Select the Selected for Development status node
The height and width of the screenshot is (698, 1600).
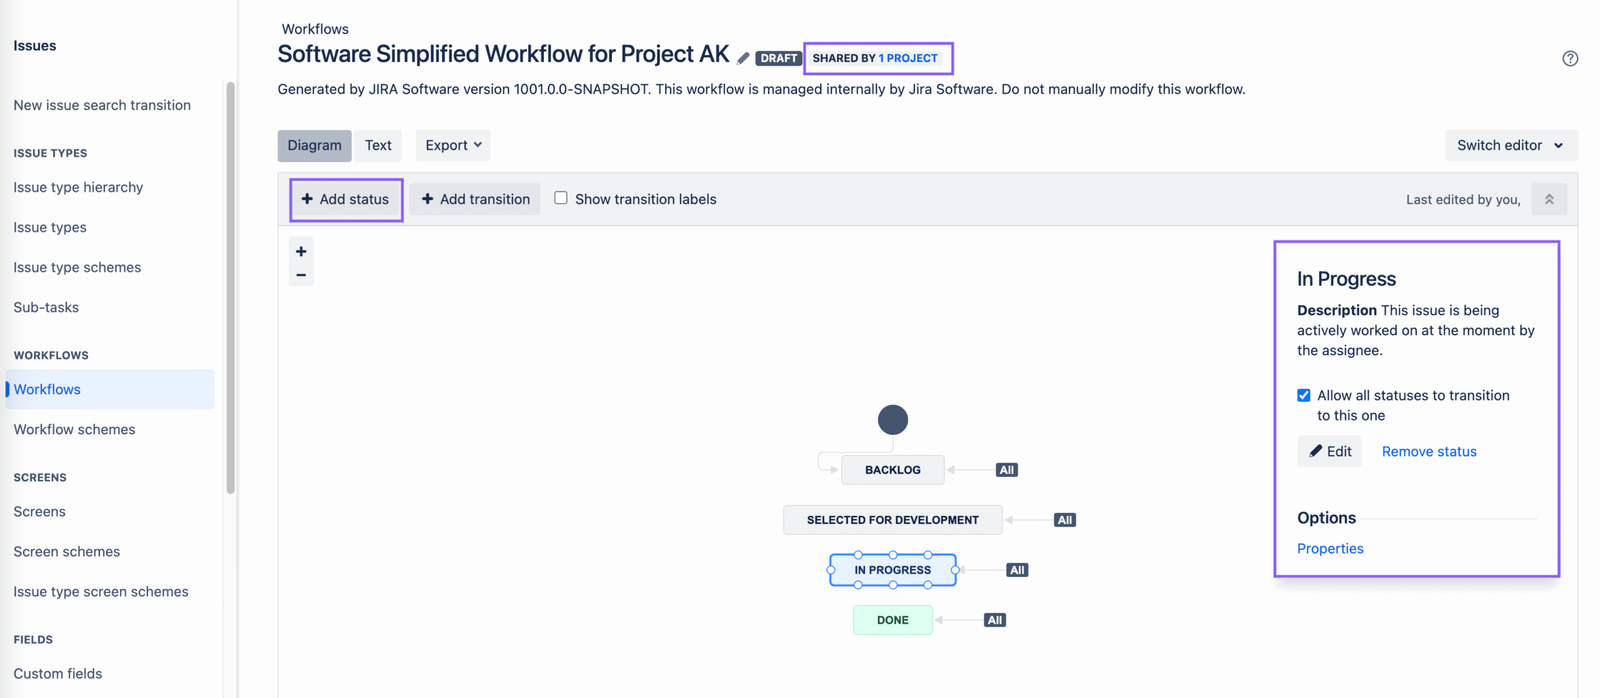pyautogui.click(x=892, y=520)
